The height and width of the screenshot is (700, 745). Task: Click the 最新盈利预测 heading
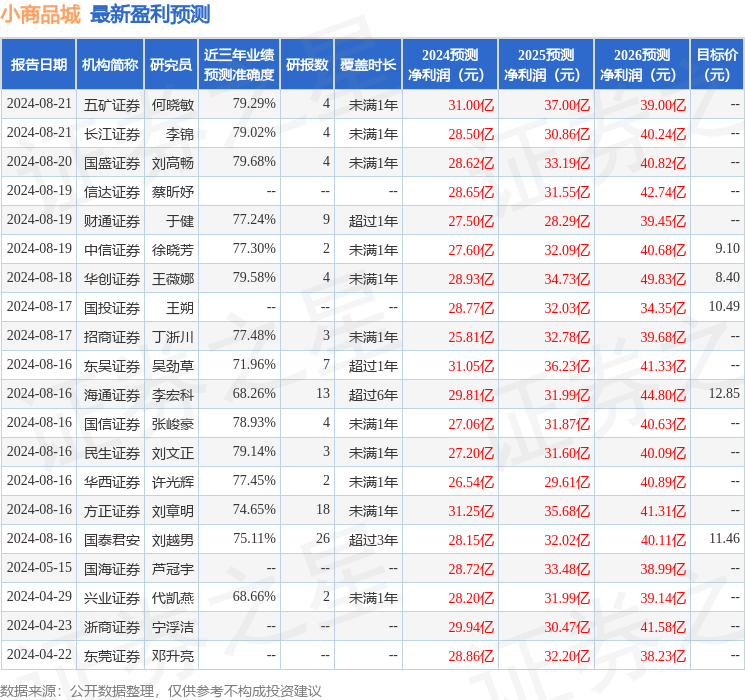(150, 15)
